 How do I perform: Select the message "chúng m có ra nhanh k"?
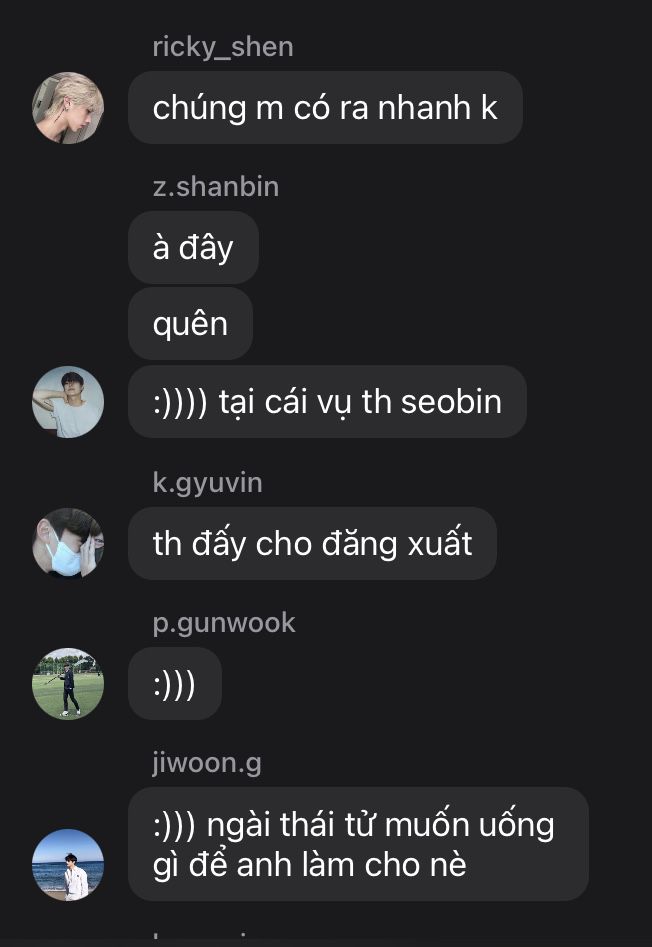click(325, 108)
